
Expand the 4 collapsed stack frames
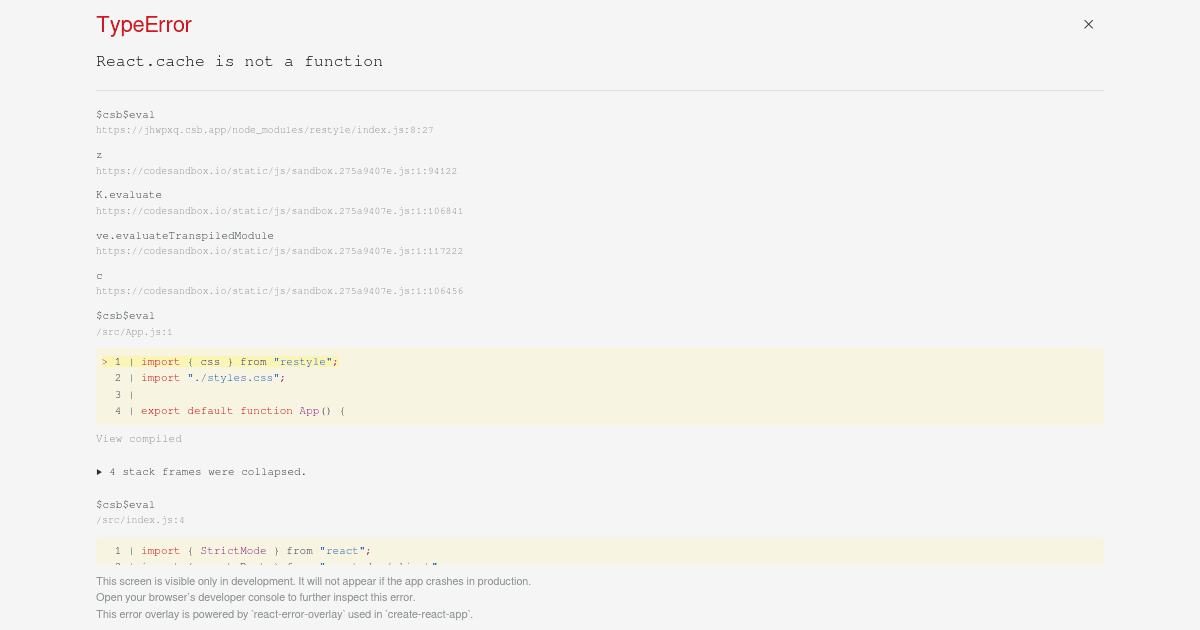(x=204, y=471)
